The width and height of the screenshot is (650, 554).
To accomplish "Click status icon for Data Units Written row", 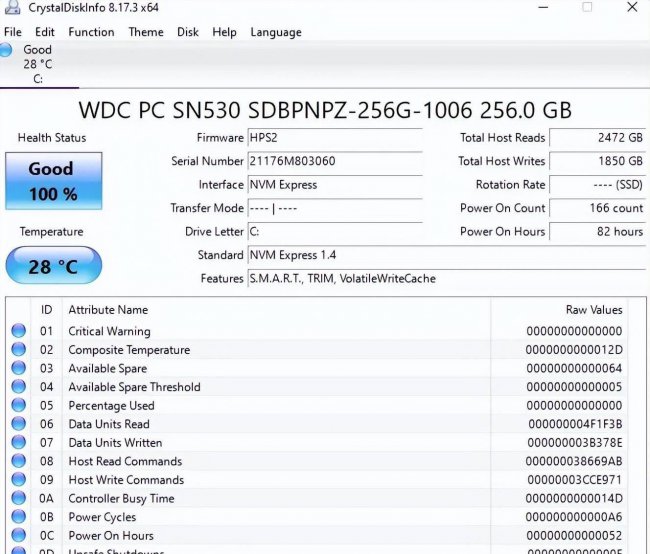I will coord(18,442).
